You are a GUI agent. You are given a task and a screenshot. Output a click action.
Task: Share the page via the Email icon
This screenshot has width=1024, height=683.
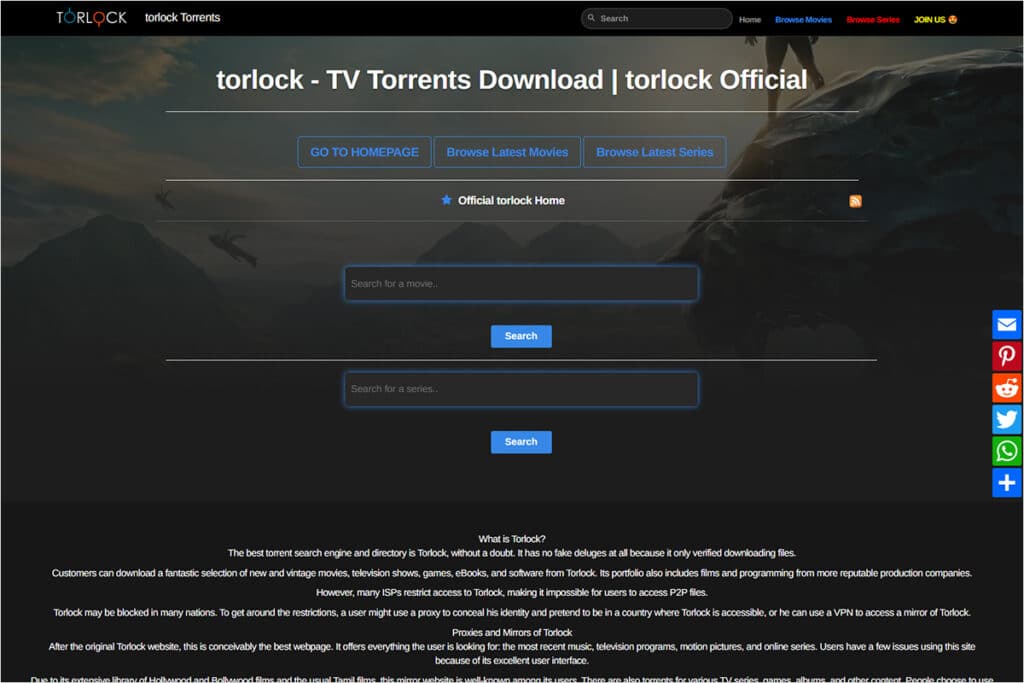(x=1006, y=325)
